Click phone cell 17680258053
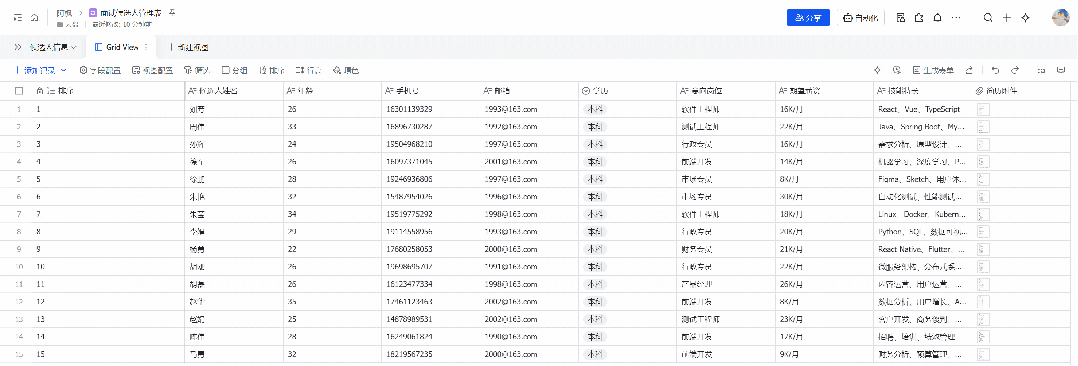Screen dimensions: 1078x366 (430, 249)
